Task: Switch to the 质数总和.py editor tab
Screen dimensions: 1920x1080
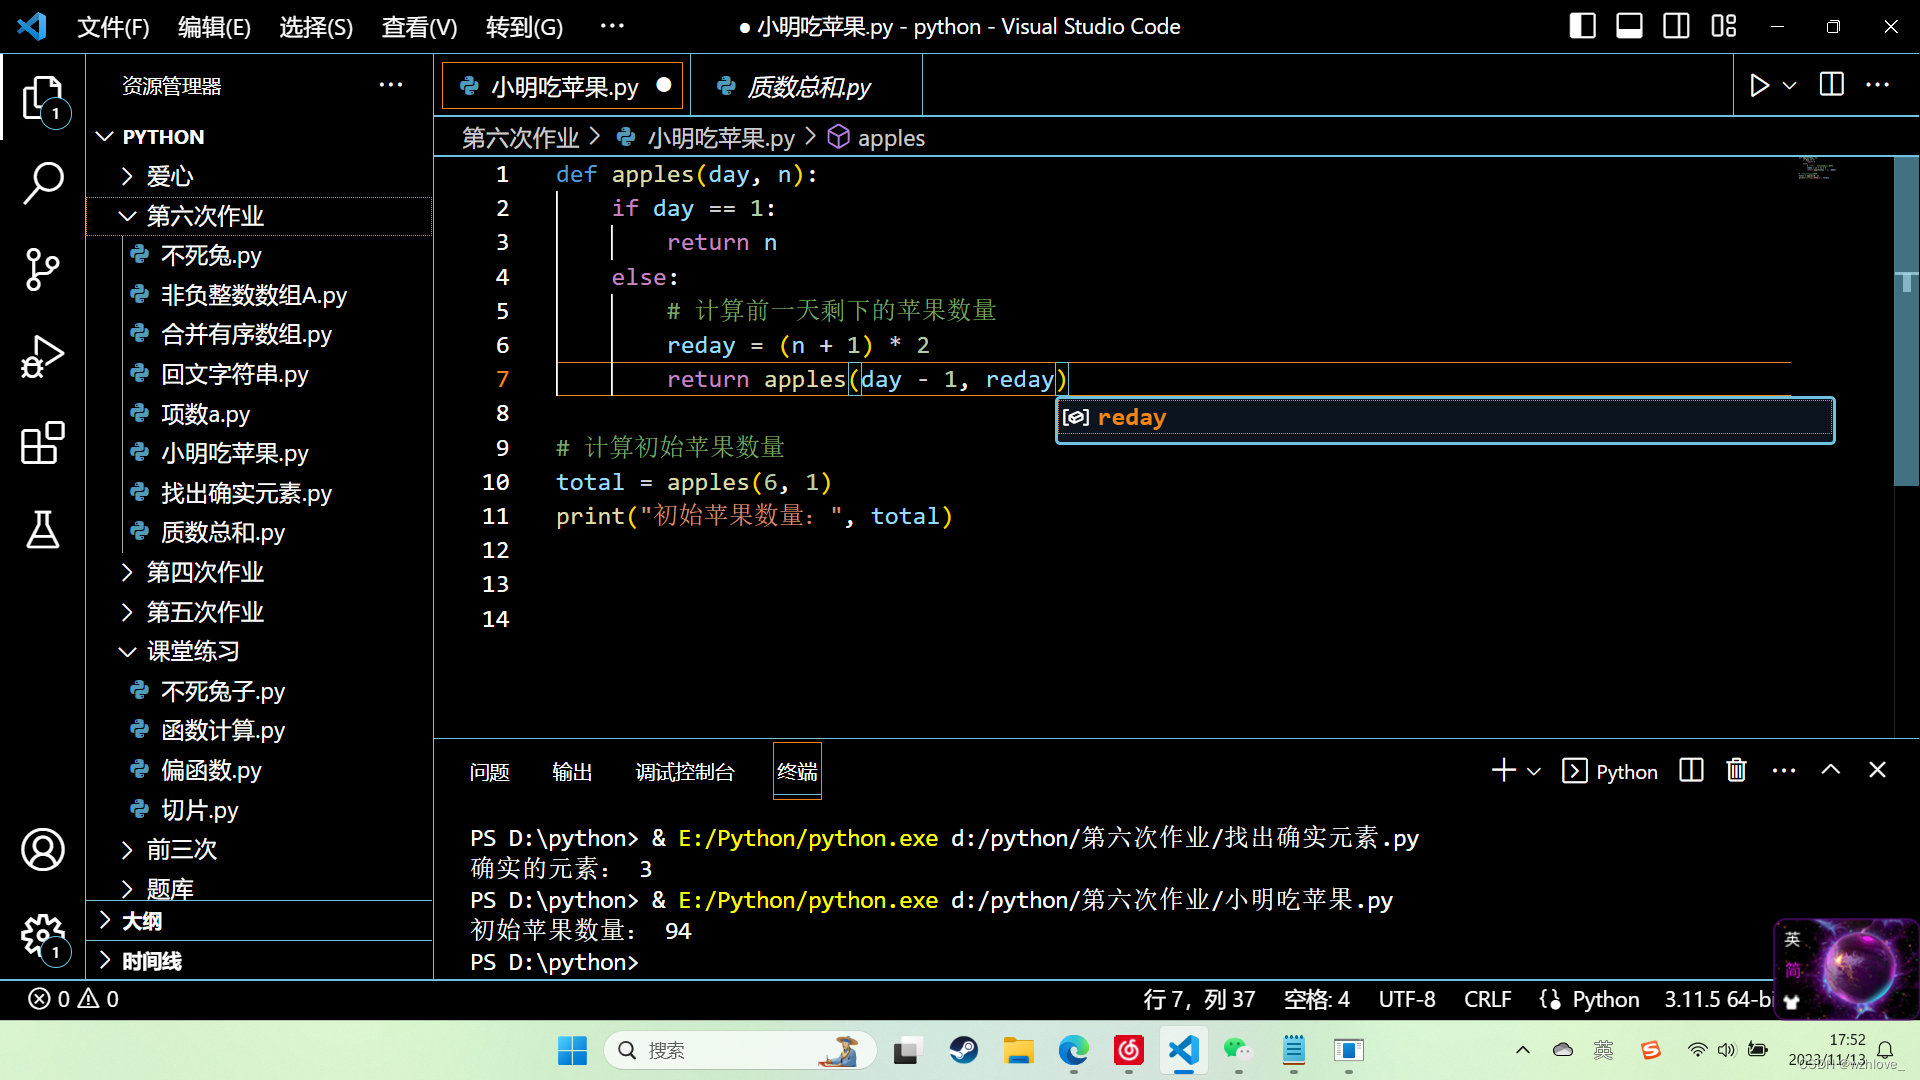Action: (x=806, y=87)
